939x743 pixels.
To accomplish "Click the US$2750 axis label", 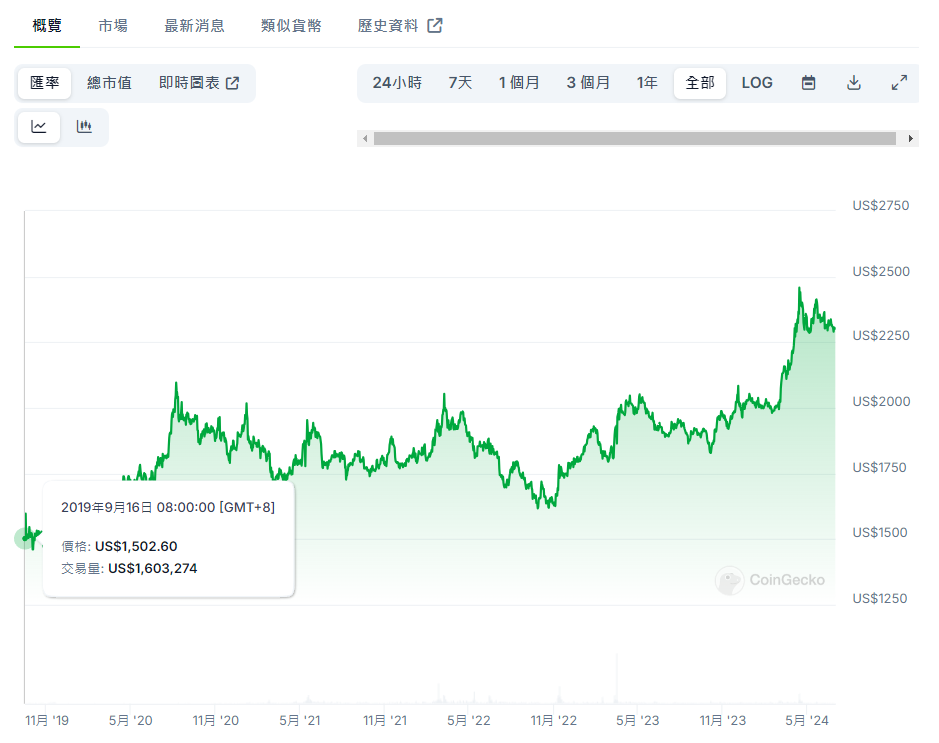I will click(881, 205).
